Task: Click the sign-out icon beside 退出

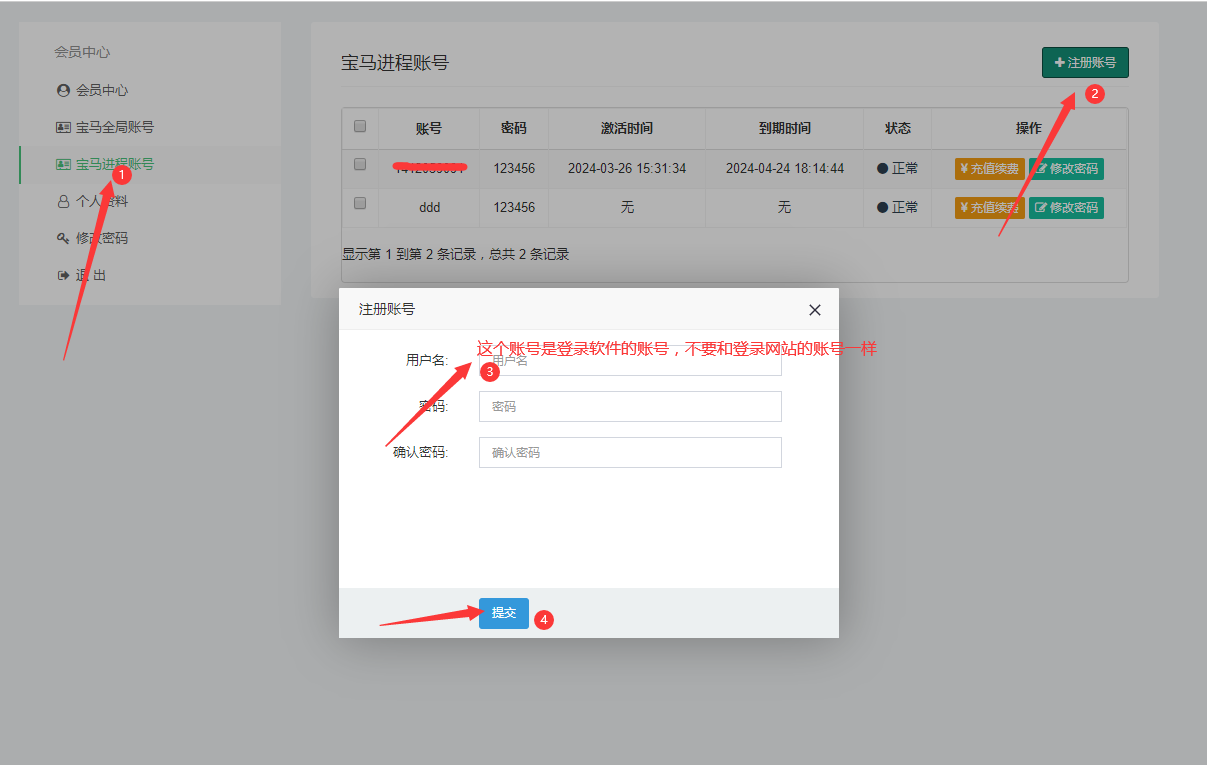Action: 64,275
